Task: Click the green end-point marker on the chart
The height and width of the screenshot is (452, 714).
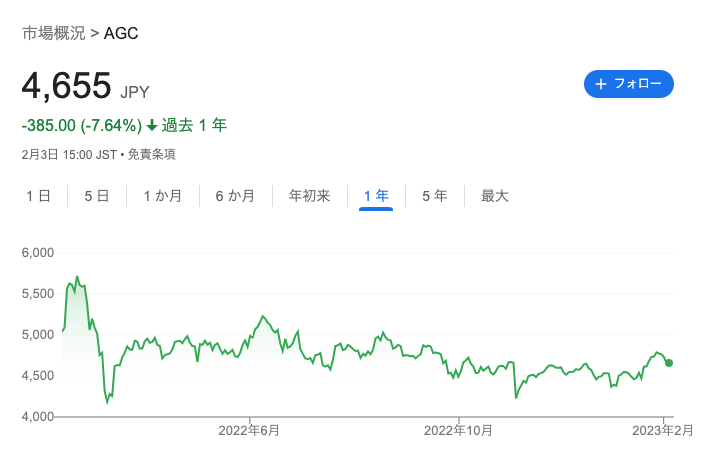Action: [668, 363]
